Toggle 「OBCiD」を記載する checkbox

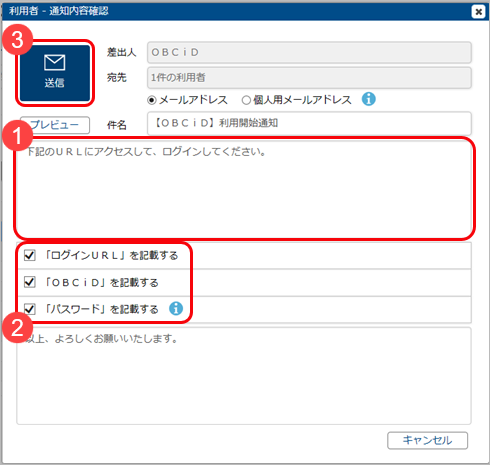[30, 282]
